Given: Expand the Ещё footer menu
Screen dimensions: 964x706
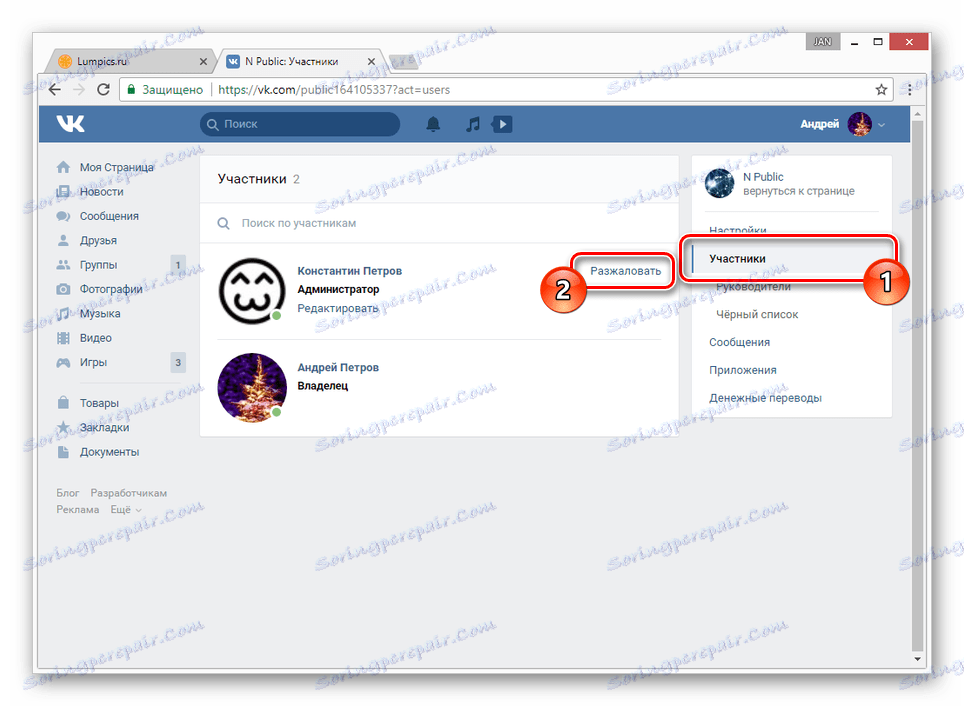Looking at the screenshot, I should [121, 509].
